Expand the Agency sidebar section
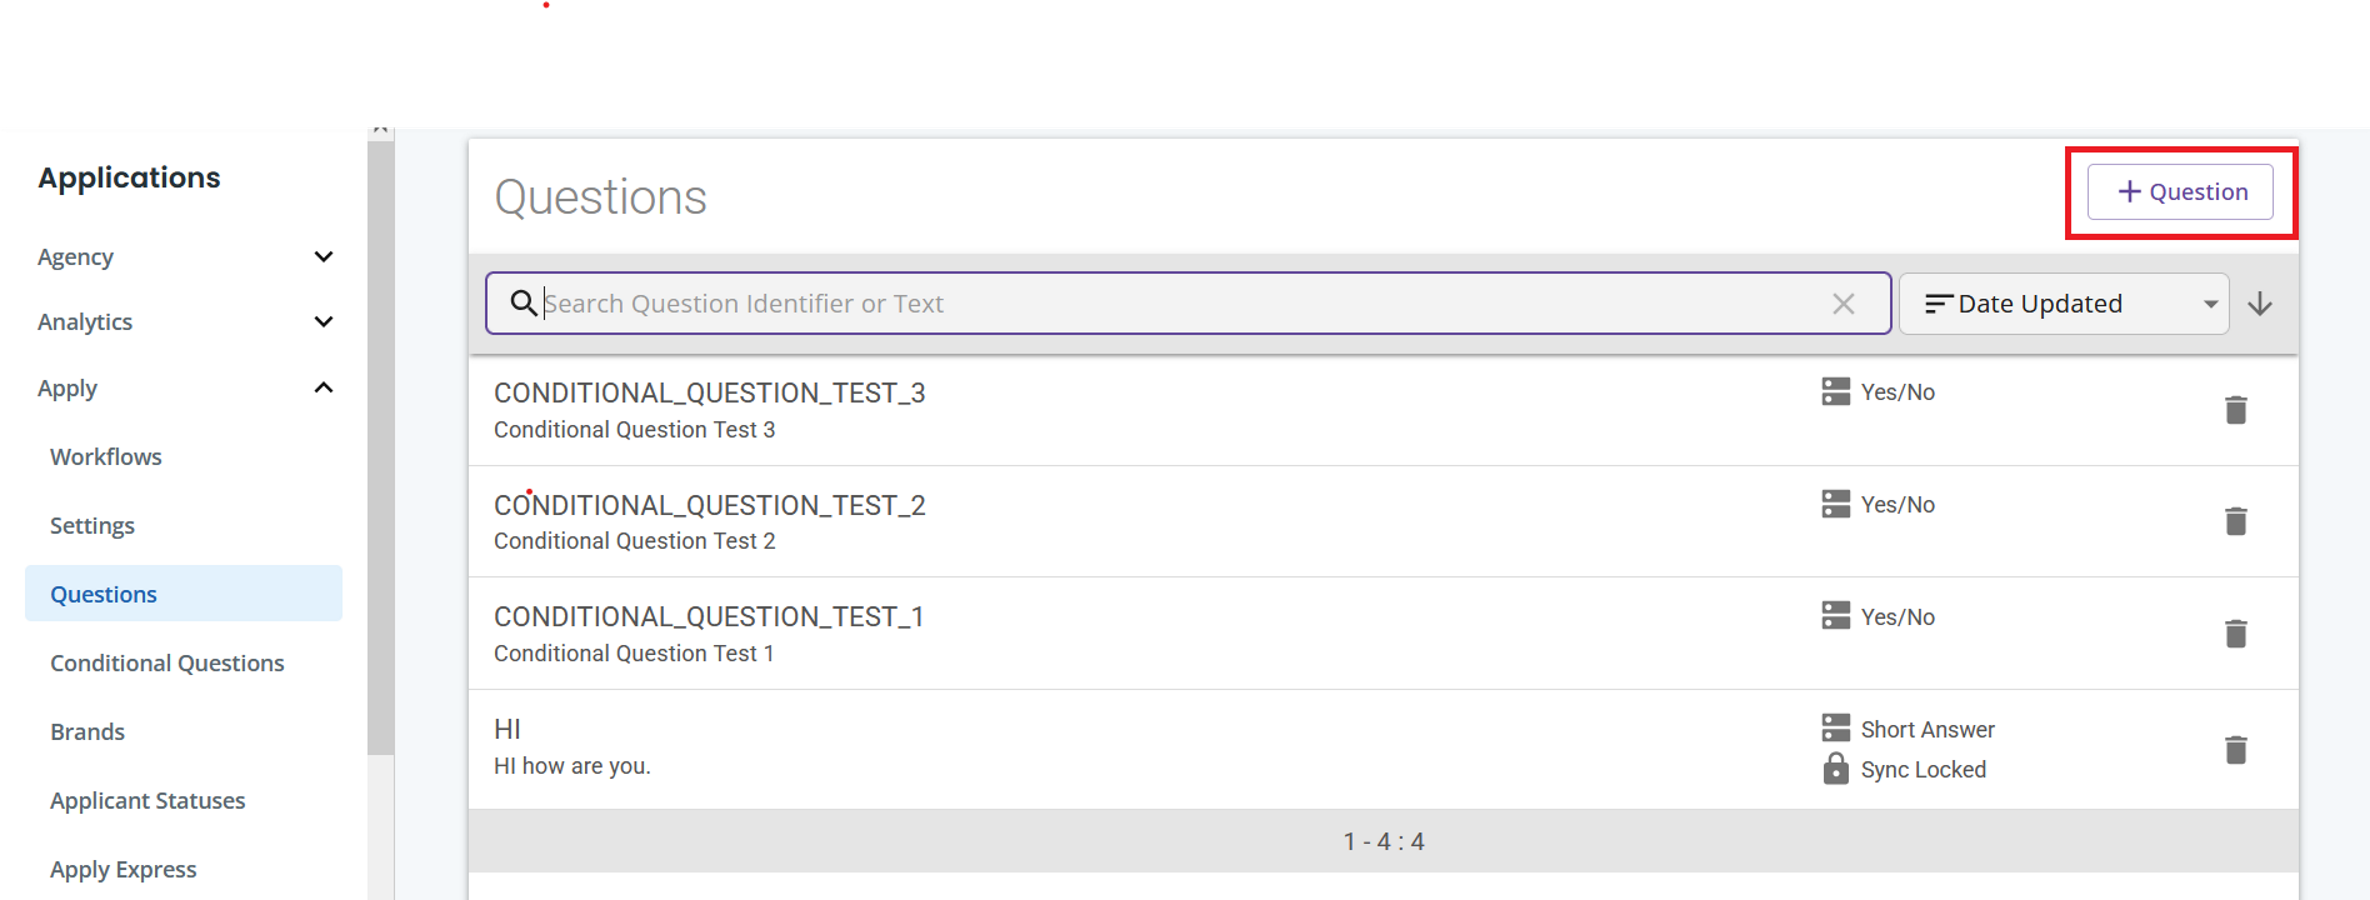This screenshot has width=2370, height=900. [323, 257]
